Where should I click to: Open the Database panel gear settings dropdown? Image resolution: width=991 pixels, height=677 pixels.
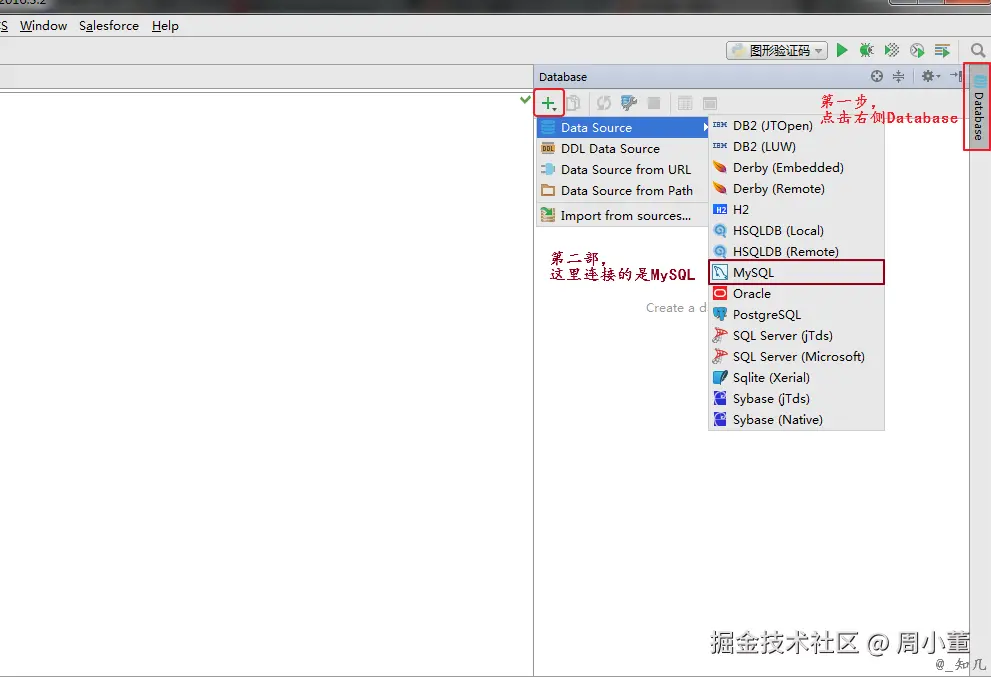(930, 76)
